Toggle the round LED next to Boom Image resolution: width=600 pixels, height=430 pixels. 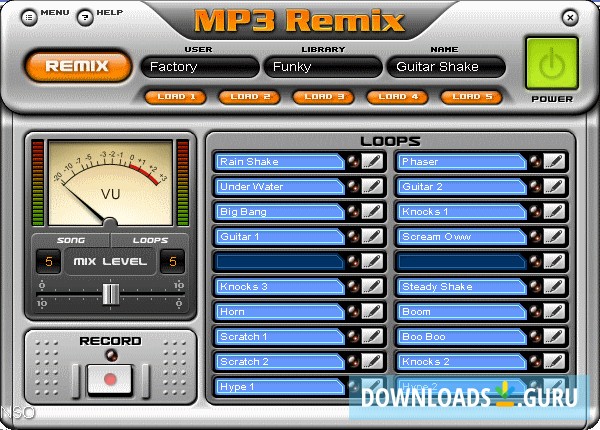coord(535,311)
